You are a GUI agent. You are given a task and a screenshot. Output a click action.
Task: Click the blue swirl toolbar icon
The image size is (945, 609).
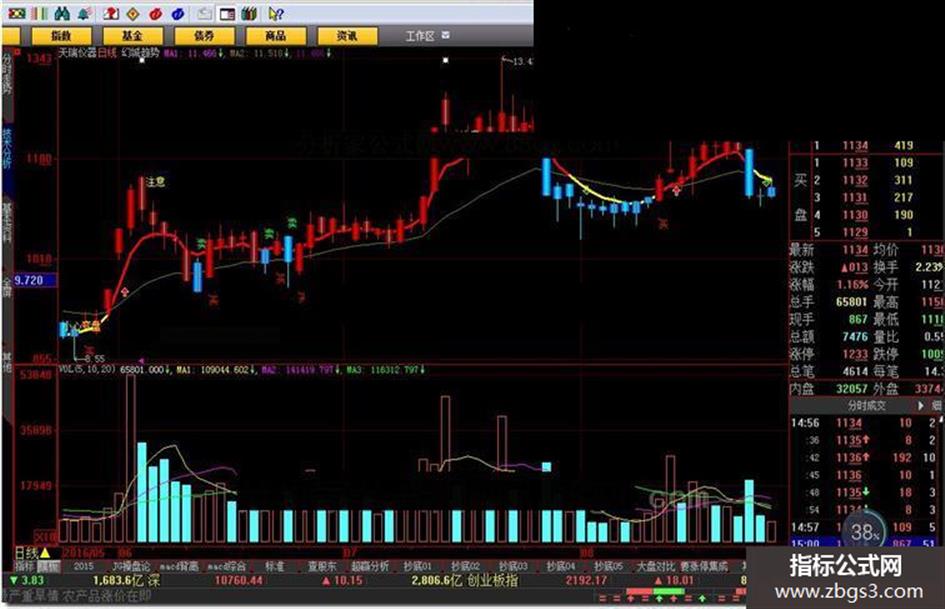pos(178,13)
